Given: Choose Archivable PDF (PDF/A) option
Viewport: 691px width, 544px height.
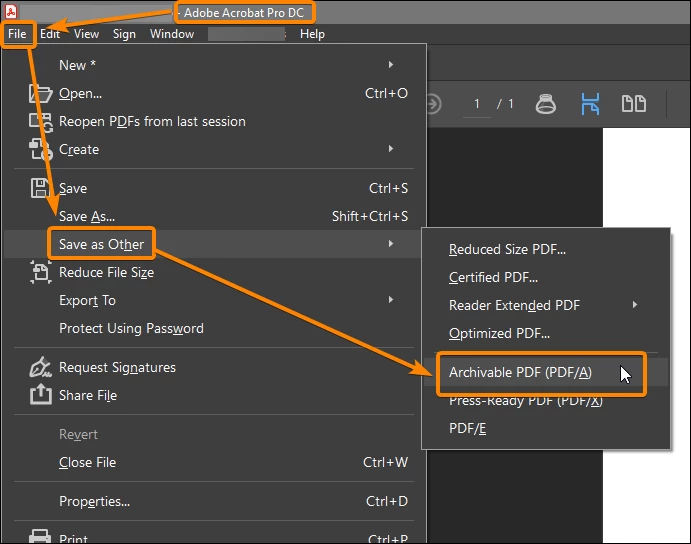Looking at the screenshot, I should (546, 373).
